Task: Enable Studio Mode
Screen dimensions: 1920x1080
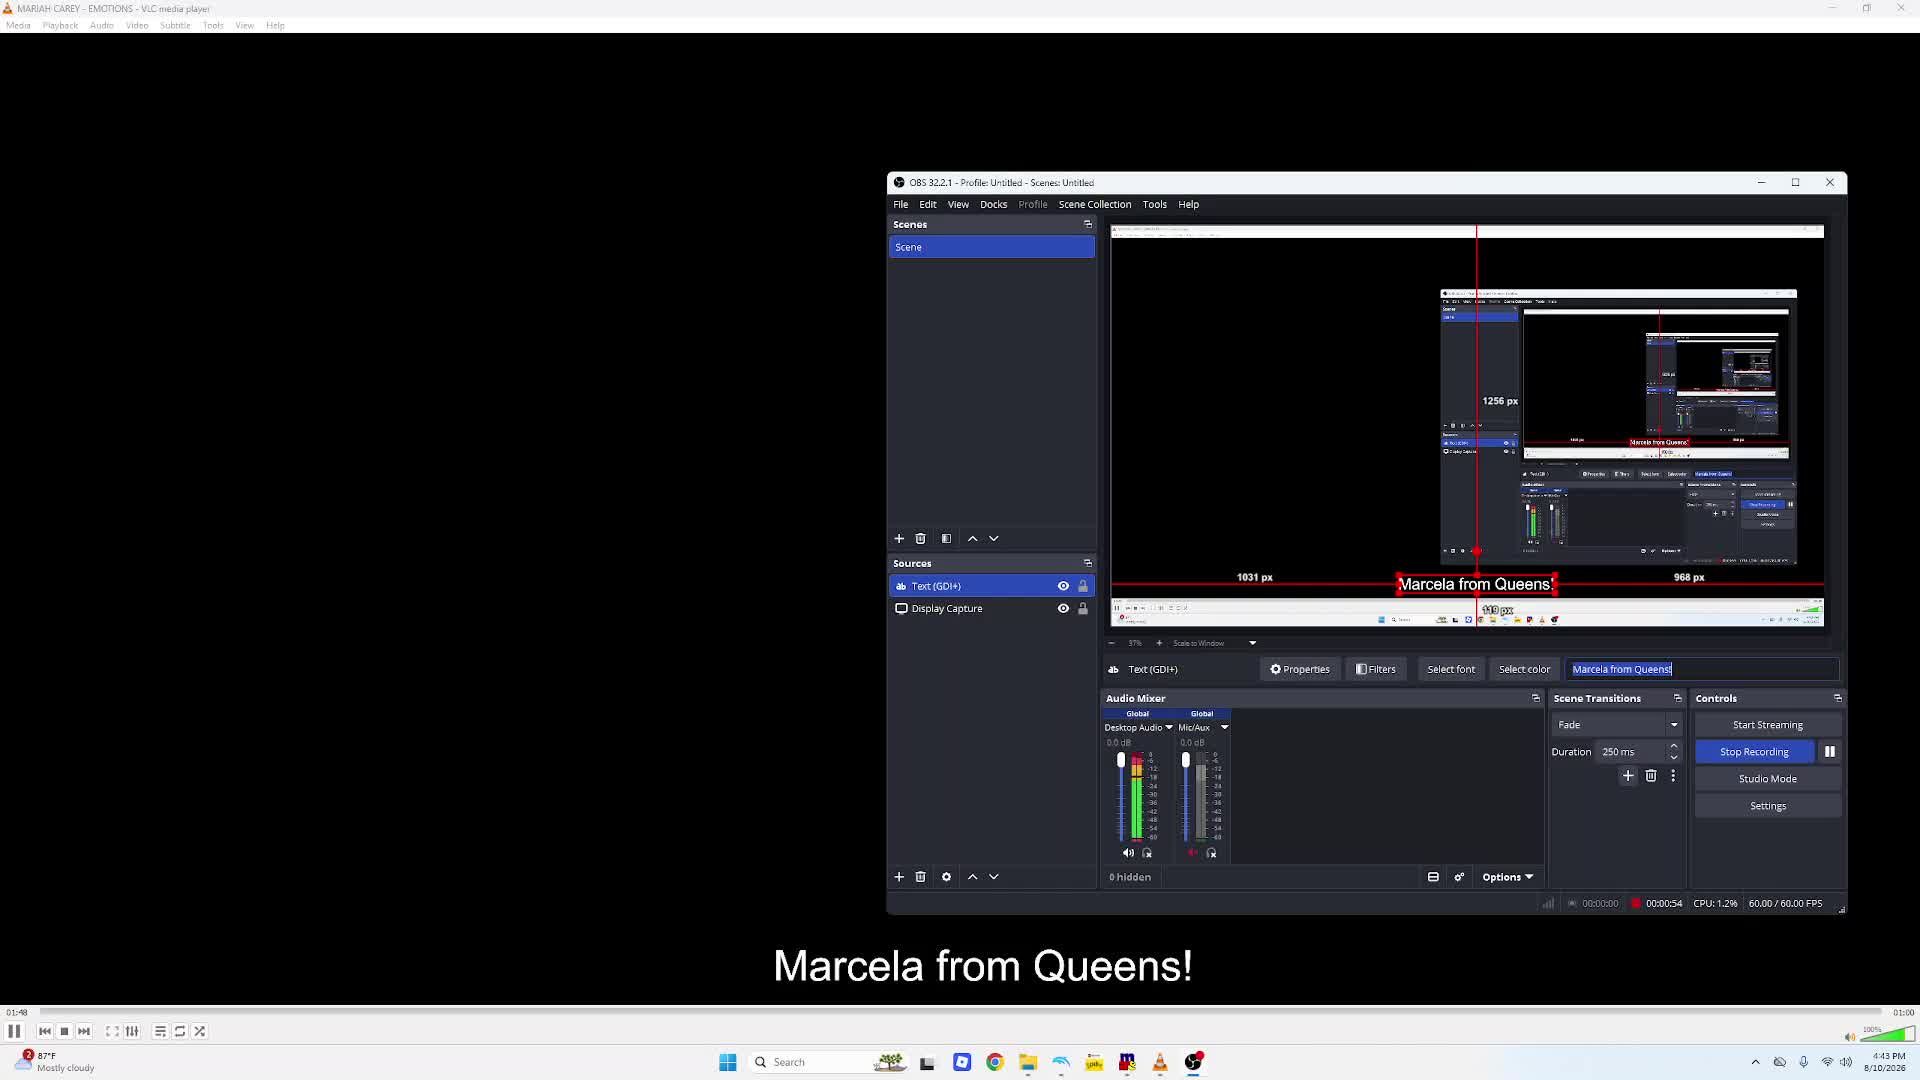Action: coord(1768,779)
